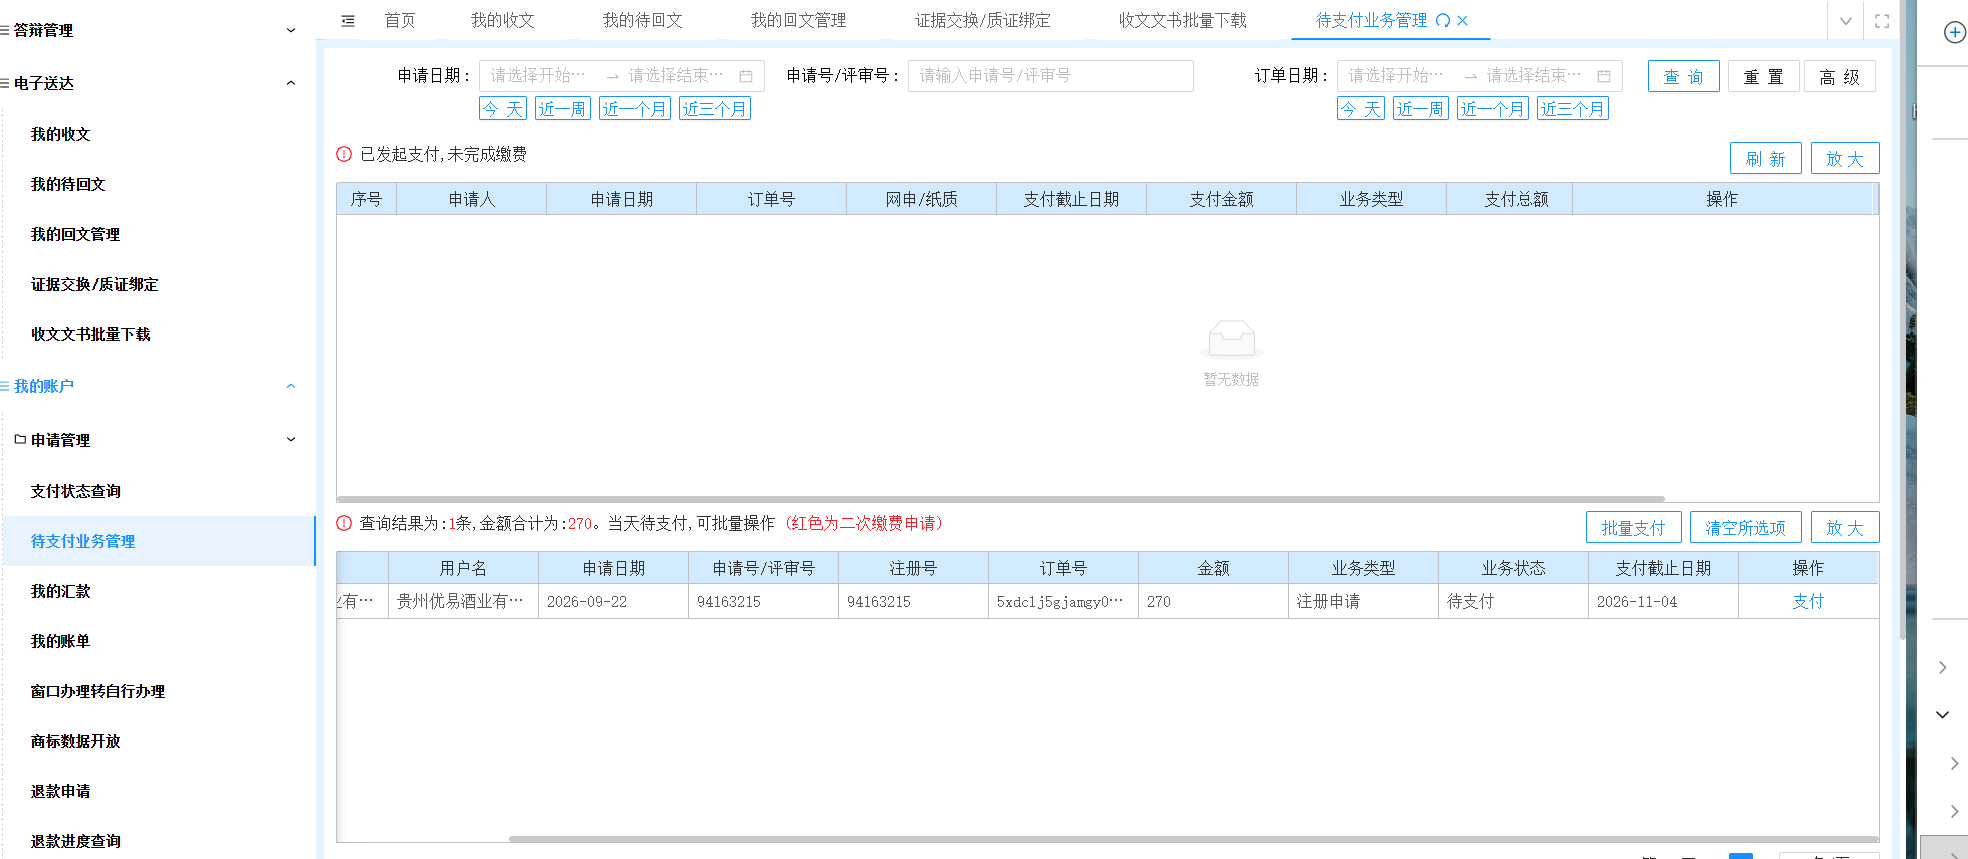Screen dimensions: 1968x859
Task: Reset filters with the 重置 button
Action: (x=1764, y=77)
